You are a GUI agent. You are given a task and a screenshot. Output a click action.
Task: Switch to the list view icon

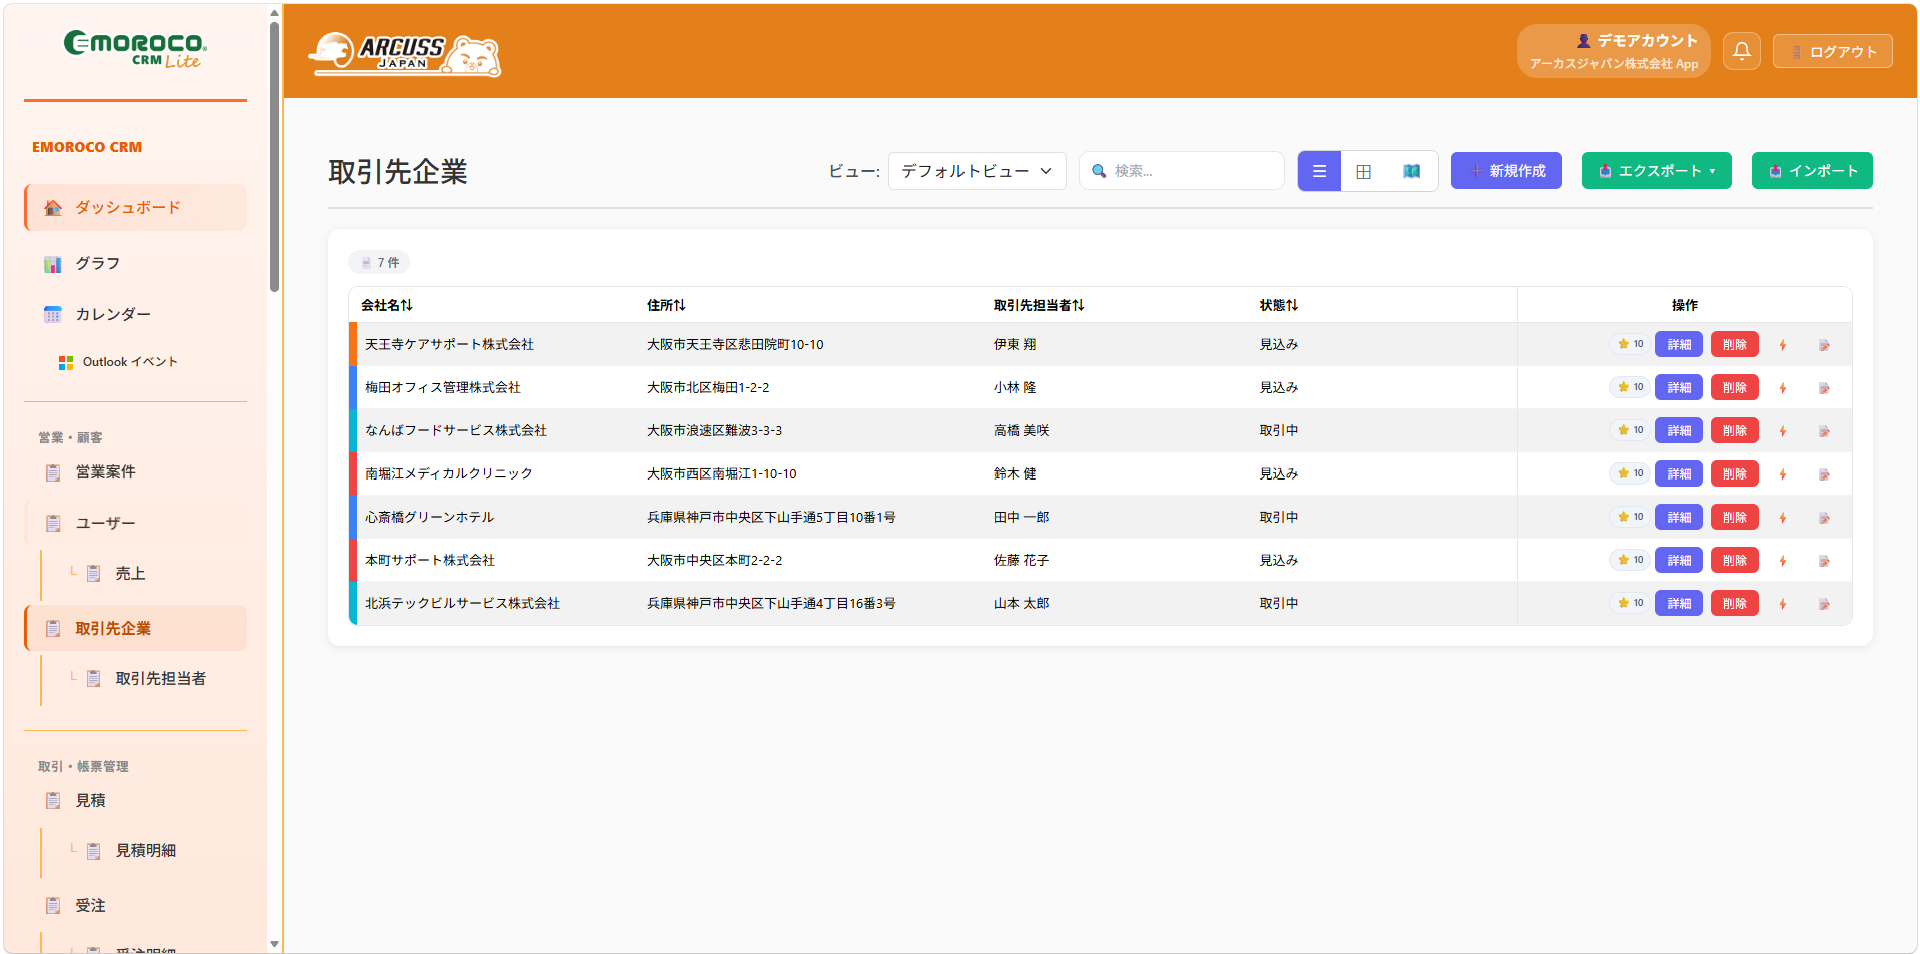pyautogui.click(x=1319, y=171)
